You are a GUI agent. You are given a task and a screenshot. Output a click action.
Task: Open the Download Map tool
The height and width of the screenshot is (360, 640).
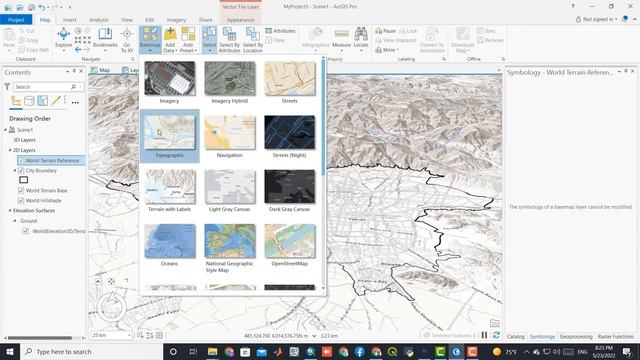coord(462,40)
